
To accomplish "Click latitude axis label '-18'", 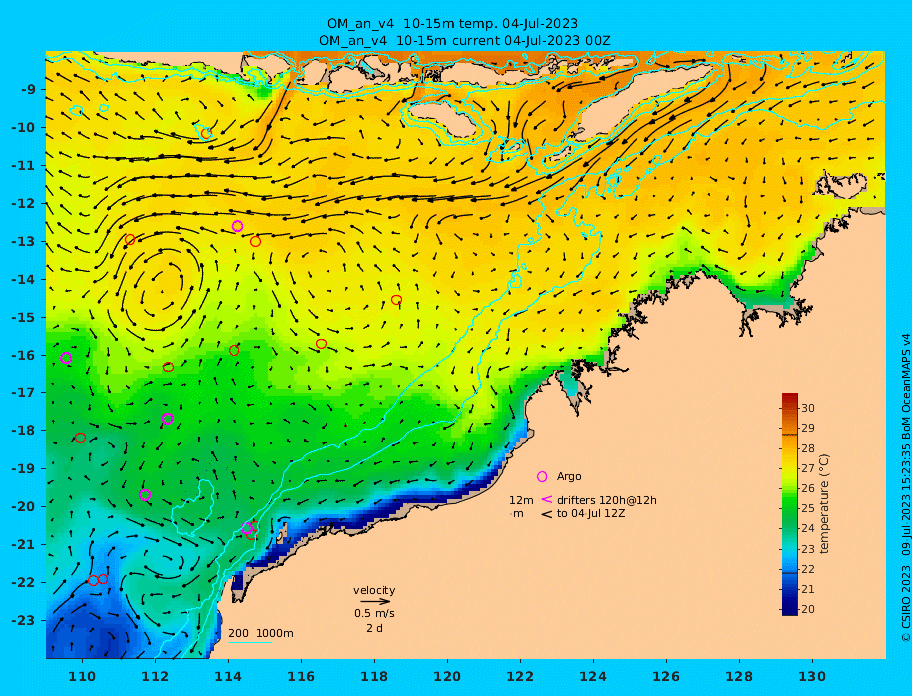I will click(24, 431).
